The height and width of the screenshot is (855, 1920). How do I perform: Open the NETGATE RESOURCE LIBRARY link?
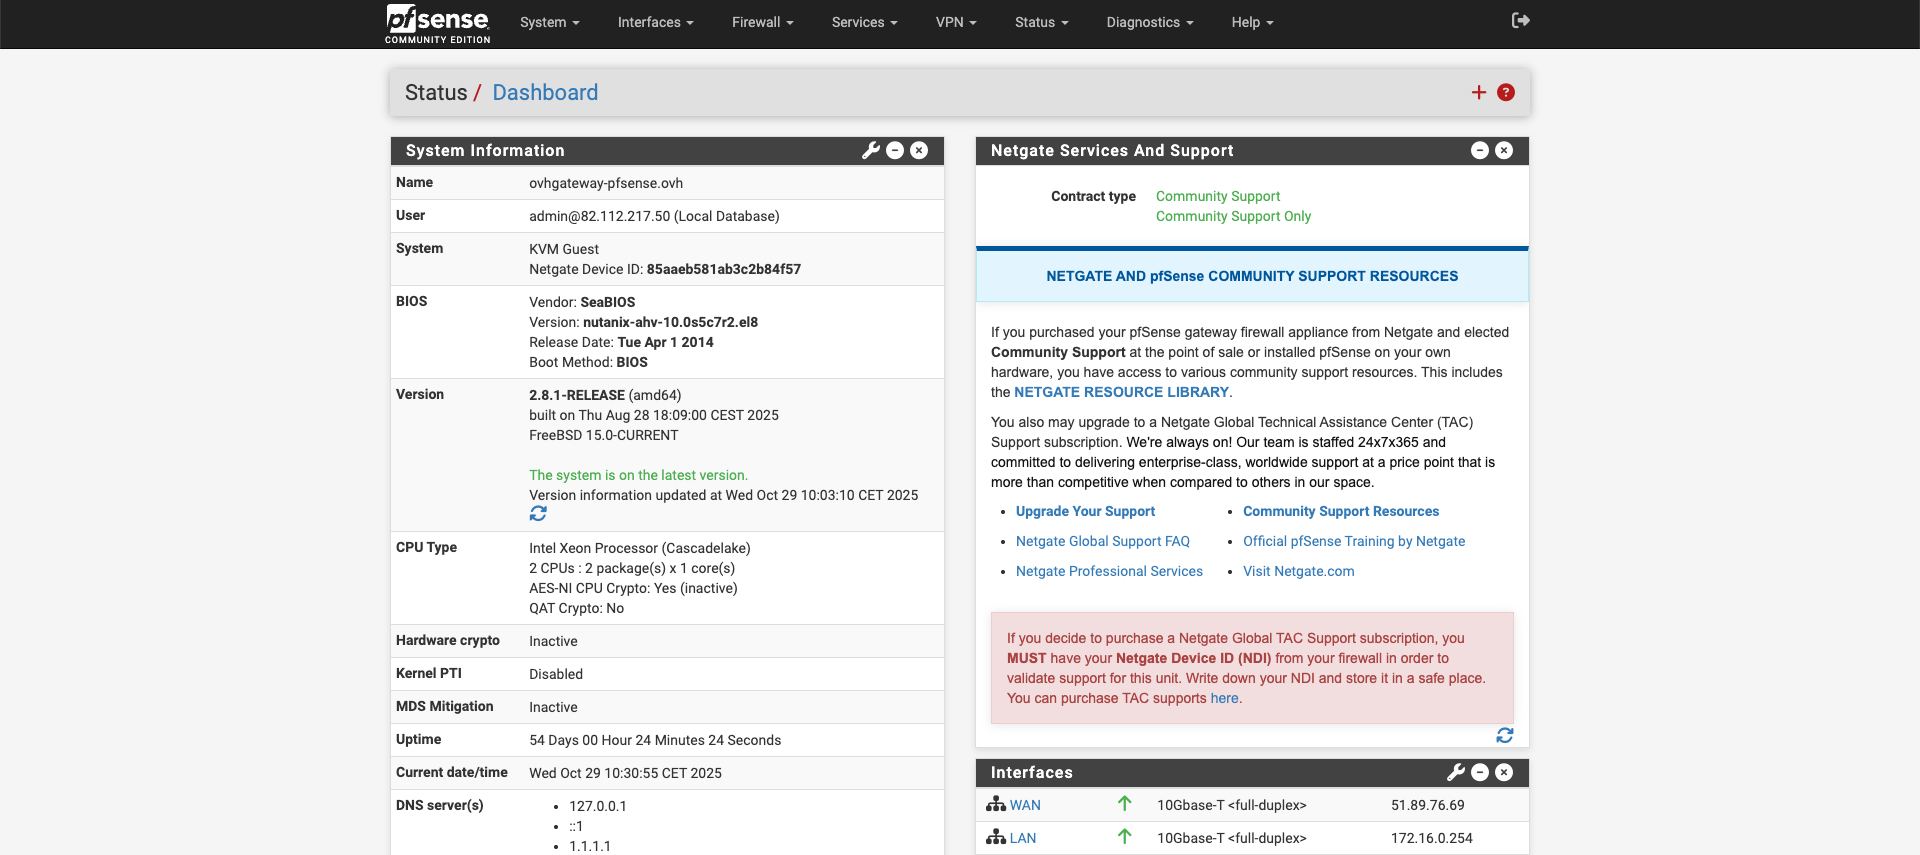(1121, 392)
